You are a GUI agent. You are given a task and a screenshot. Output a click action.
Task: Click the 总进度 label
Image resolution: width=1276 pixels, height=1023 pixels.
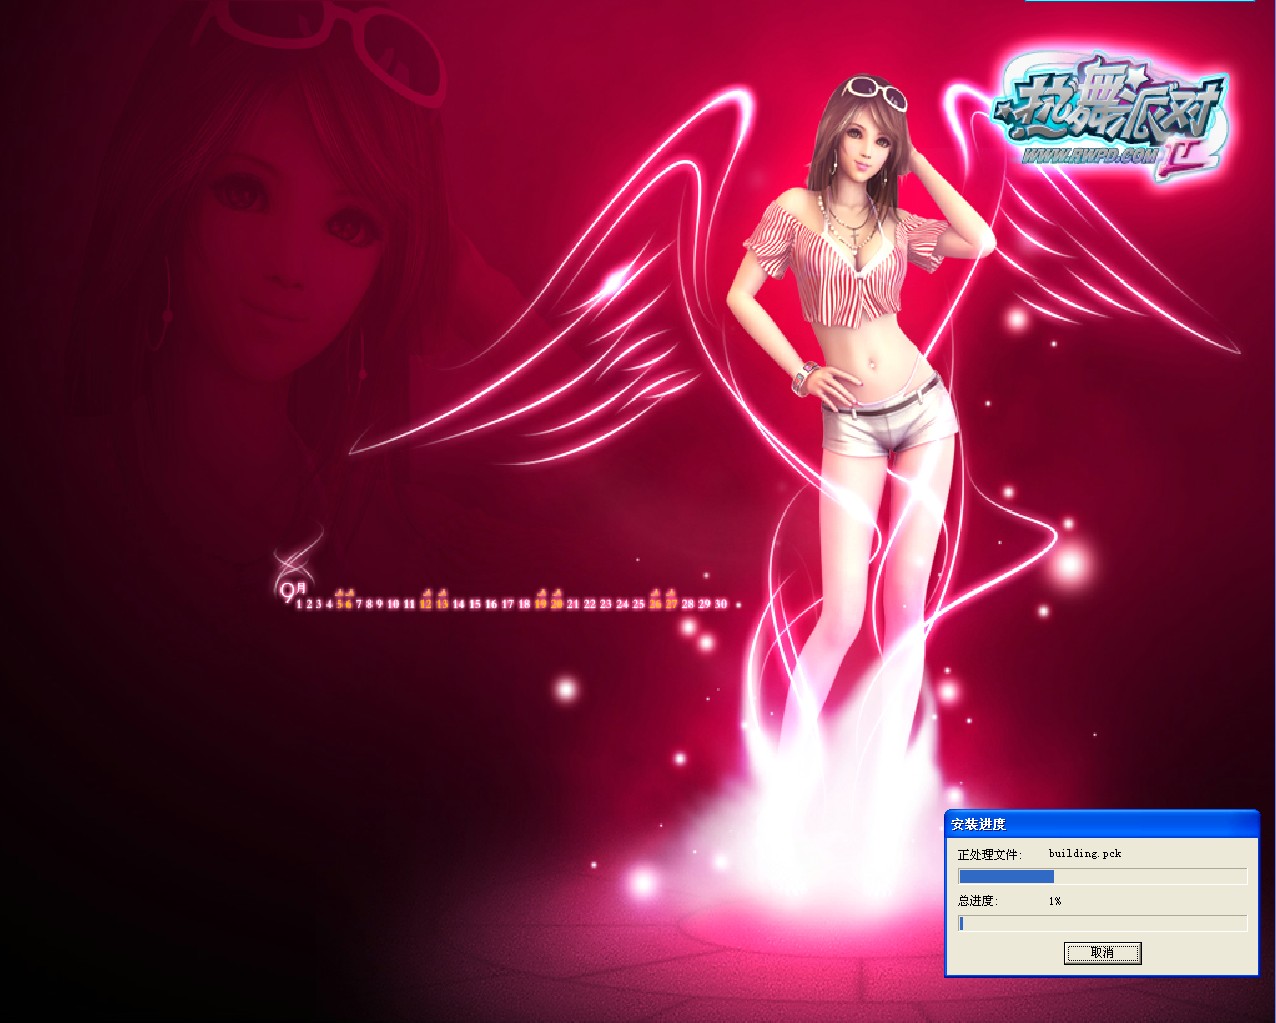[978, 901]
